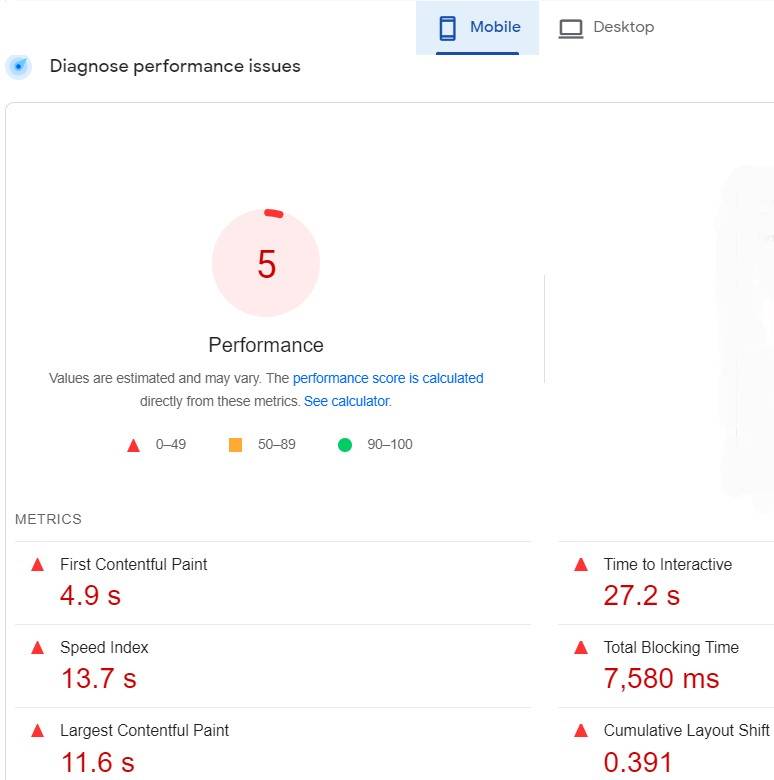The image size is (774, 780).
Task: Click the '4.9 s' value
Action: tap(91, 595)
